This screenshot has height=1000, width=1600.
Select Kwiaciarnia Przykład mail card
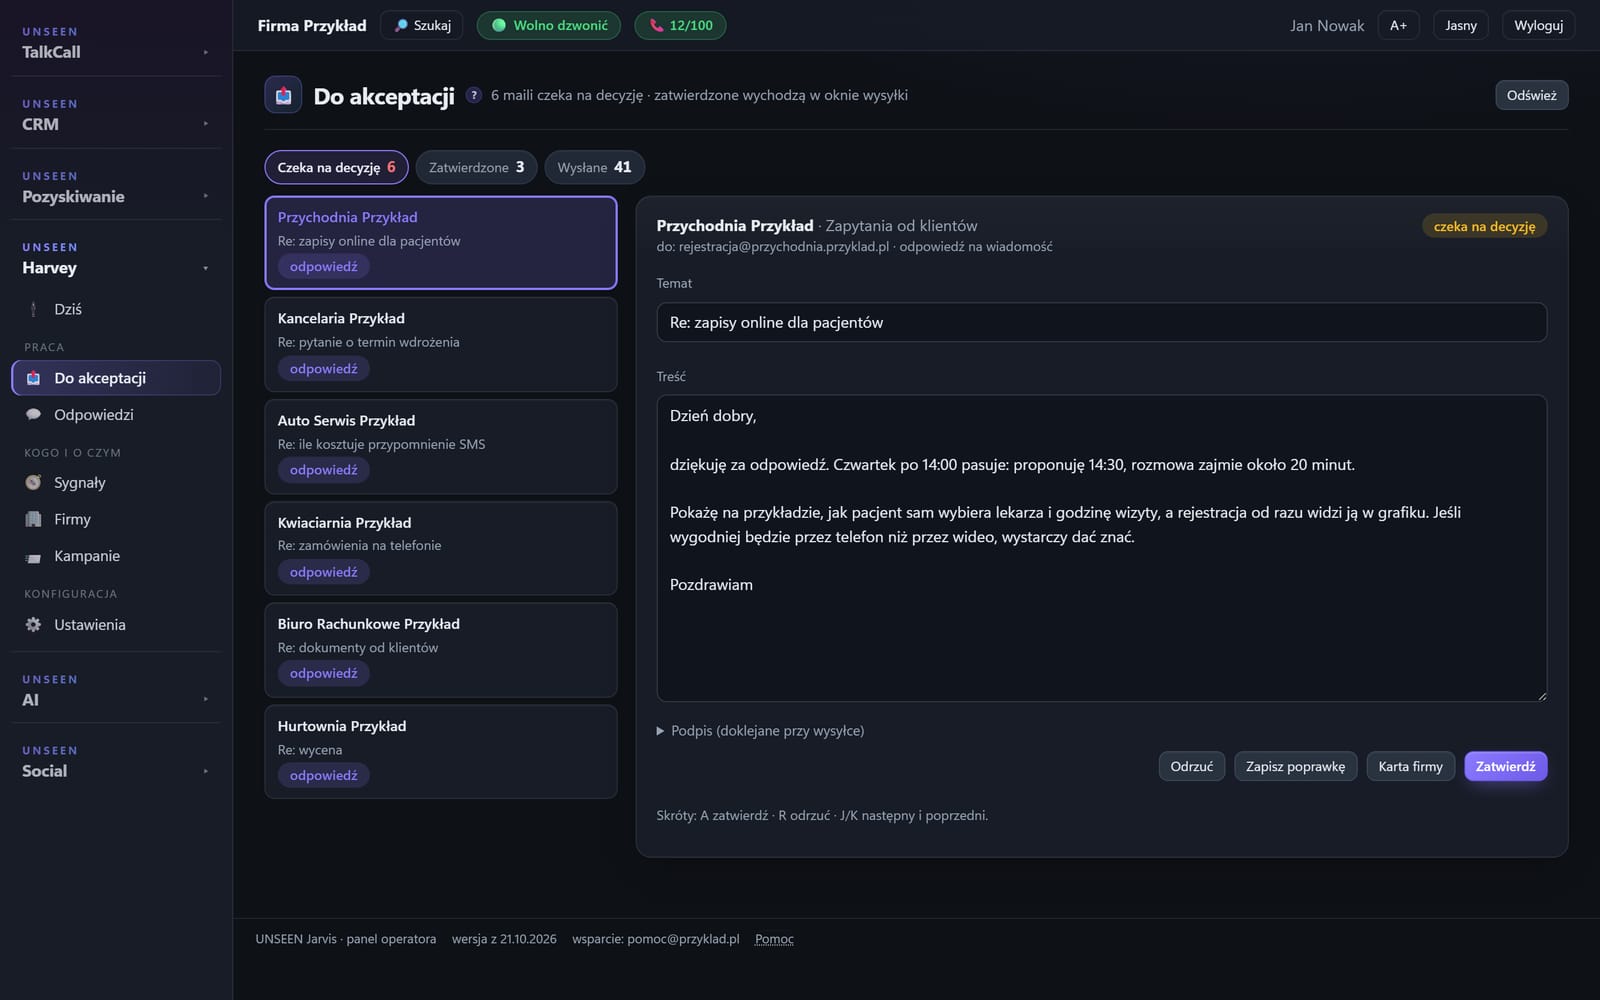click(441, 548)
